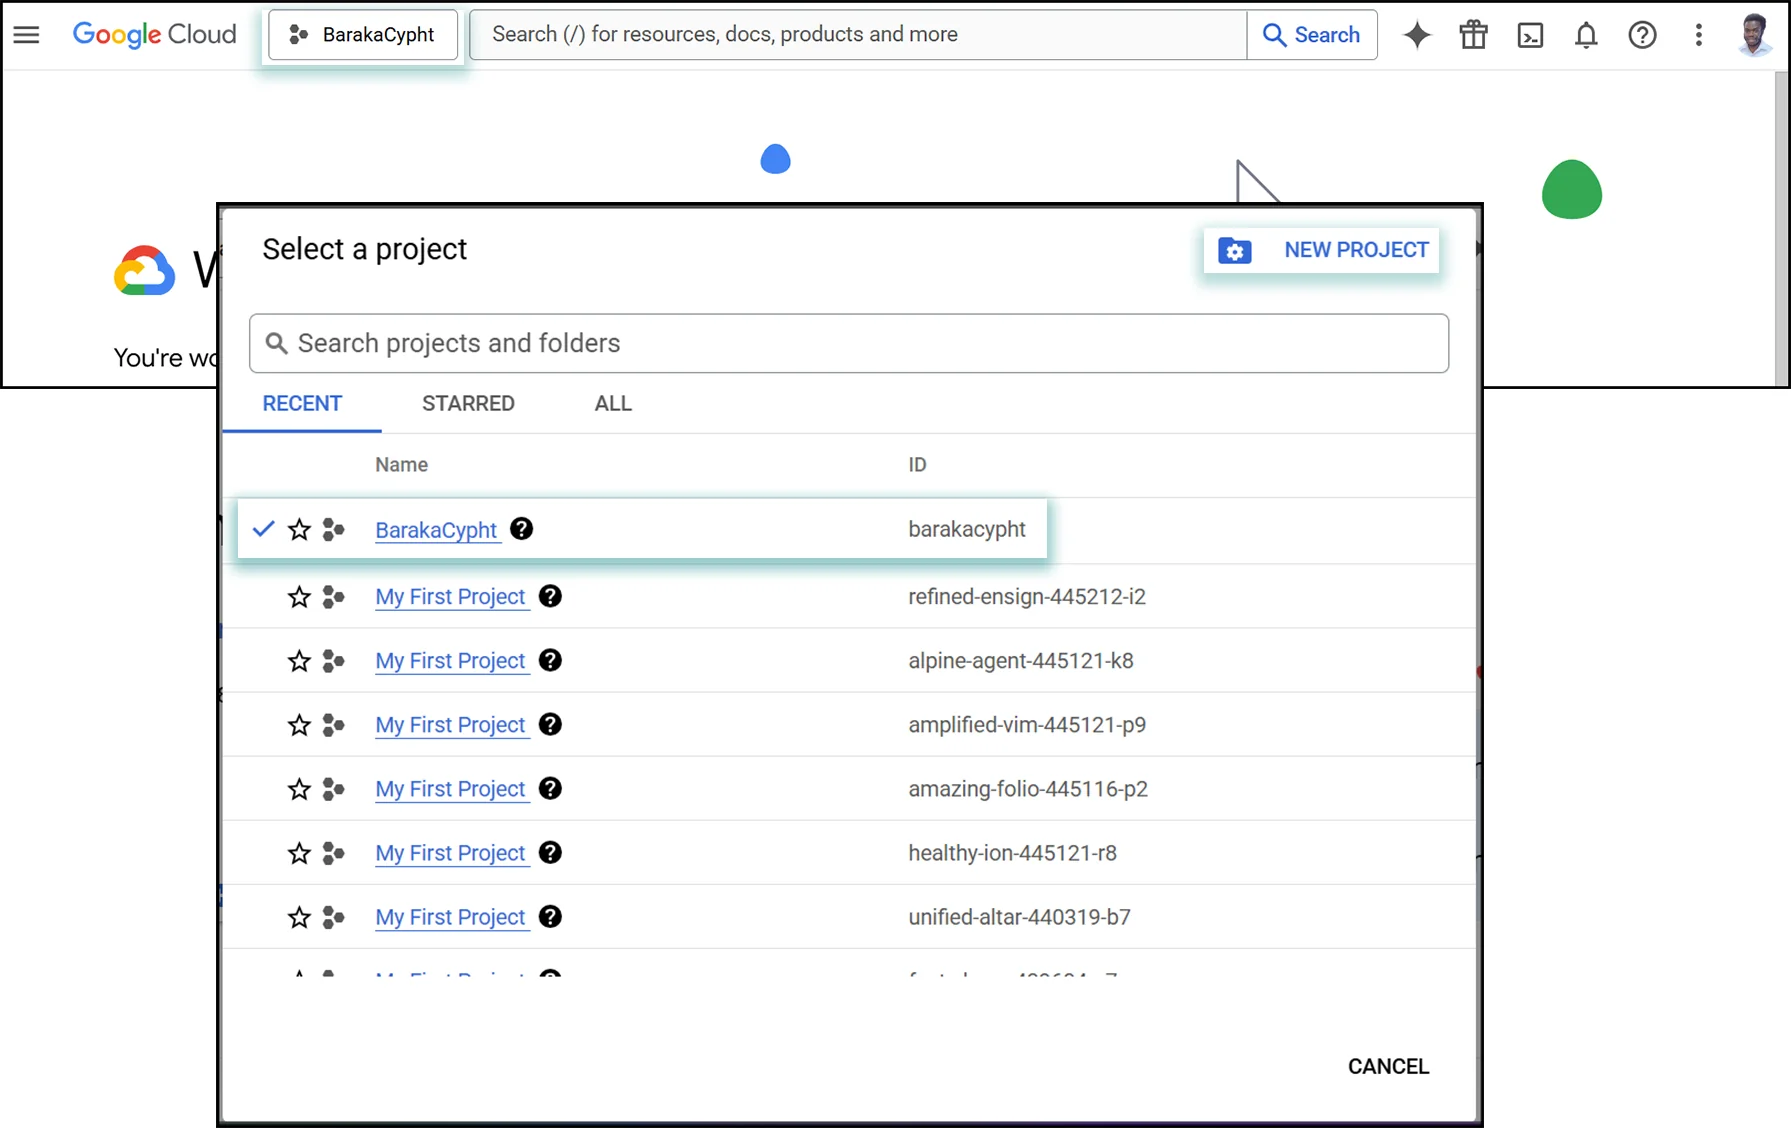Click help icon in amplified-vim-445121-p9 row
The image size is (1791, 1128).
[550, 724]
